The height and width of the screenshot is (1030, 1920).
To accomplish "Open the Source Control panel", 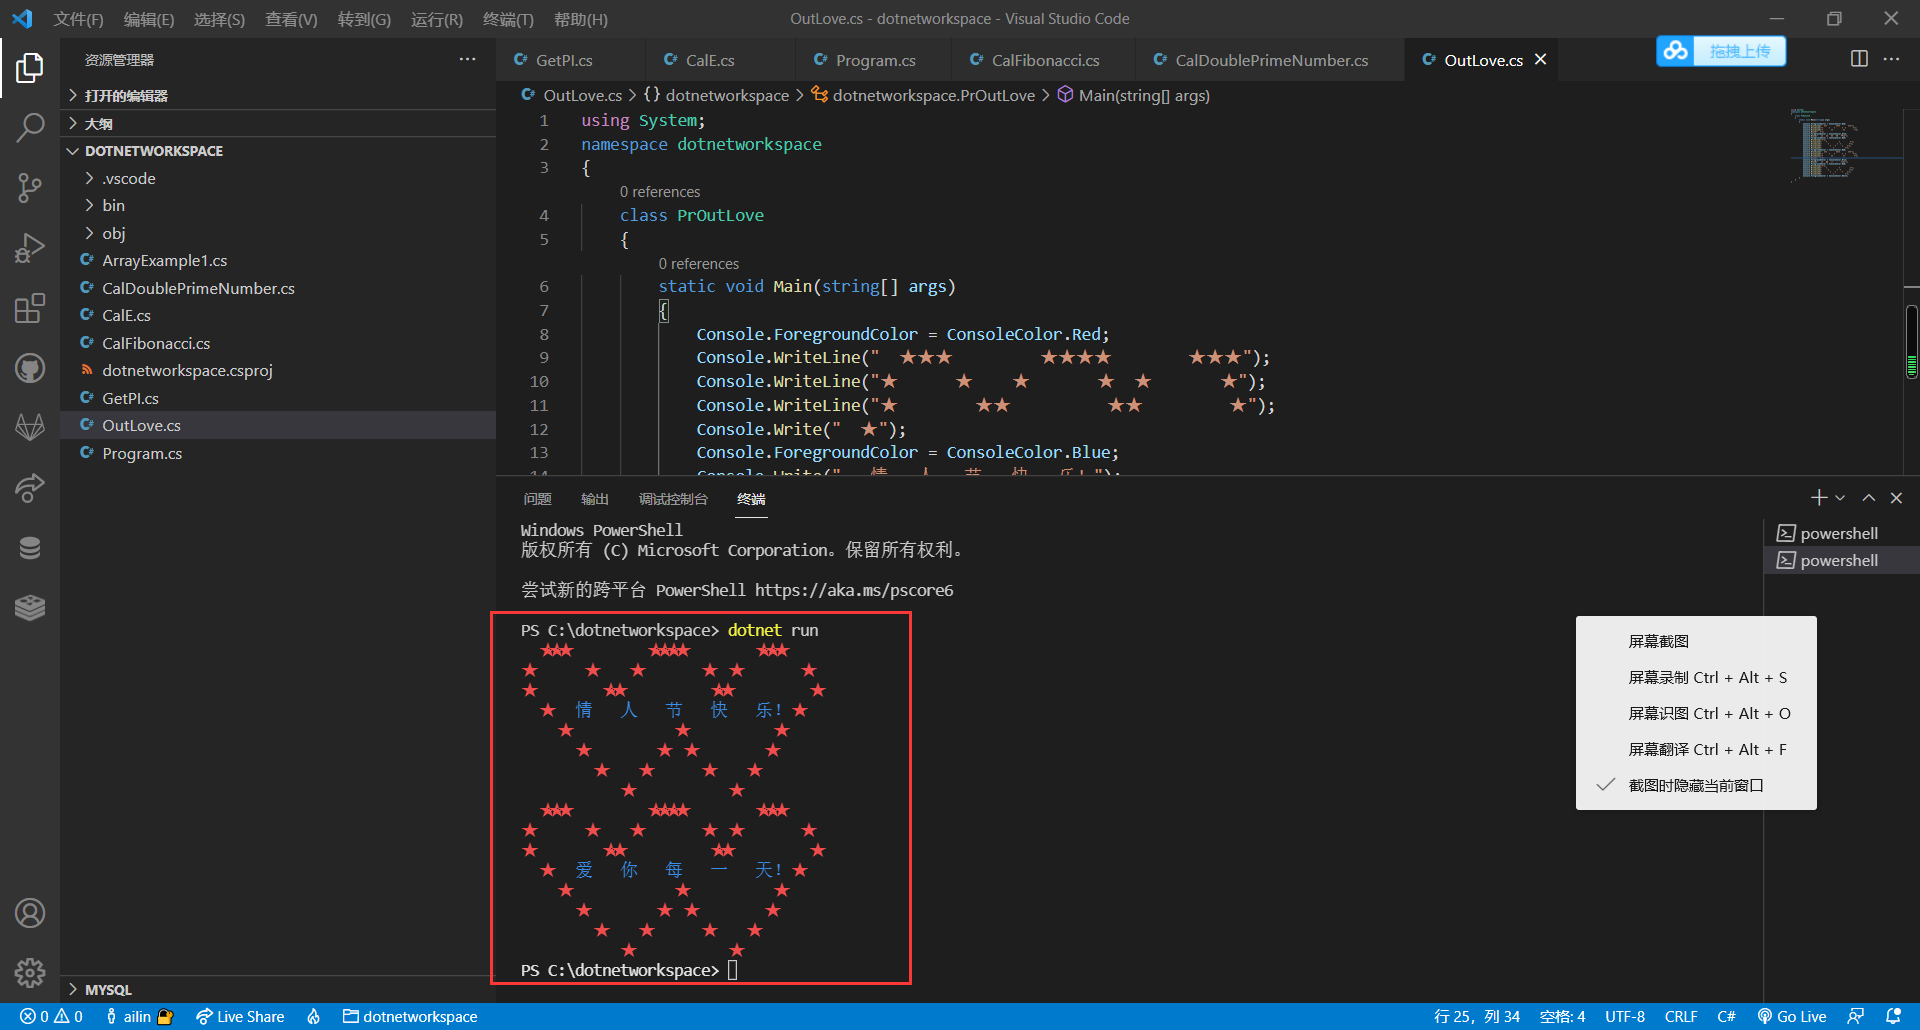I will click(30, 187).
